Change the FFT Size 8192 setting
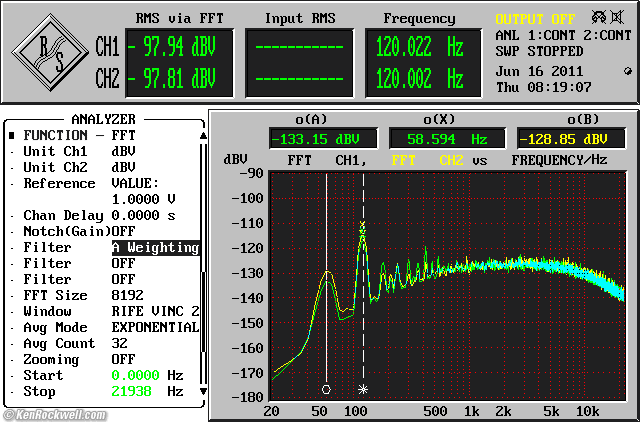Image resolution: width=640 pixels, height=422 pixels. click(104, 295)
